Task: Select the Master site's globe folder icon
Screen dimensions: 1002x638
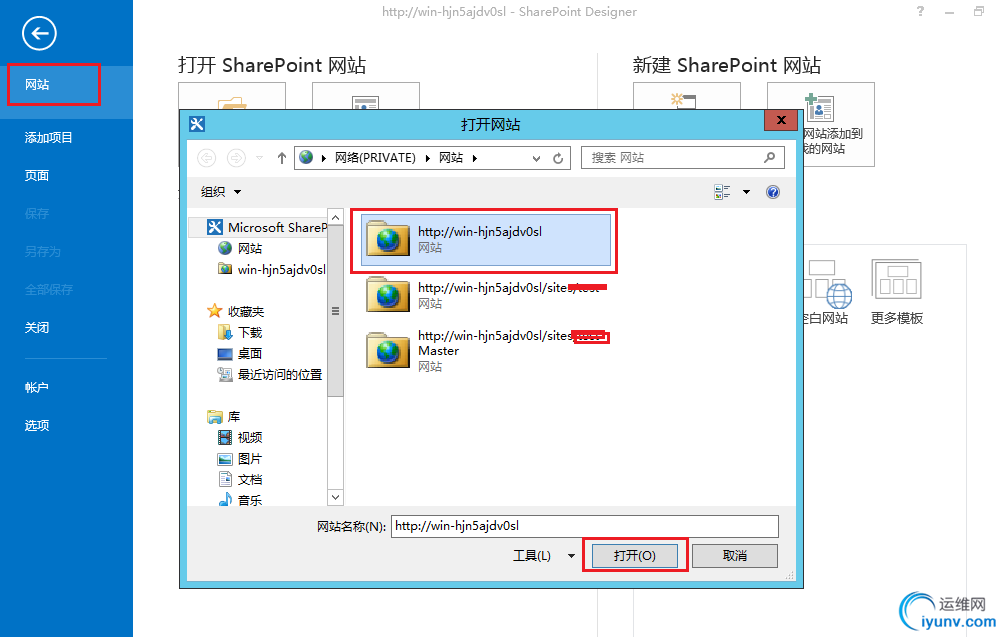Action: 388,350
